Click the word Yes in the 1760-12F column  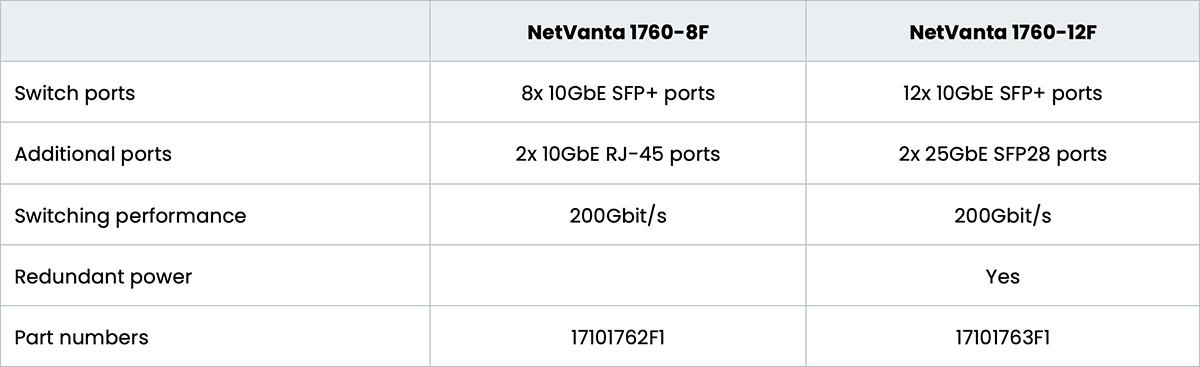pyautogui.click(x=1002, y=276)
